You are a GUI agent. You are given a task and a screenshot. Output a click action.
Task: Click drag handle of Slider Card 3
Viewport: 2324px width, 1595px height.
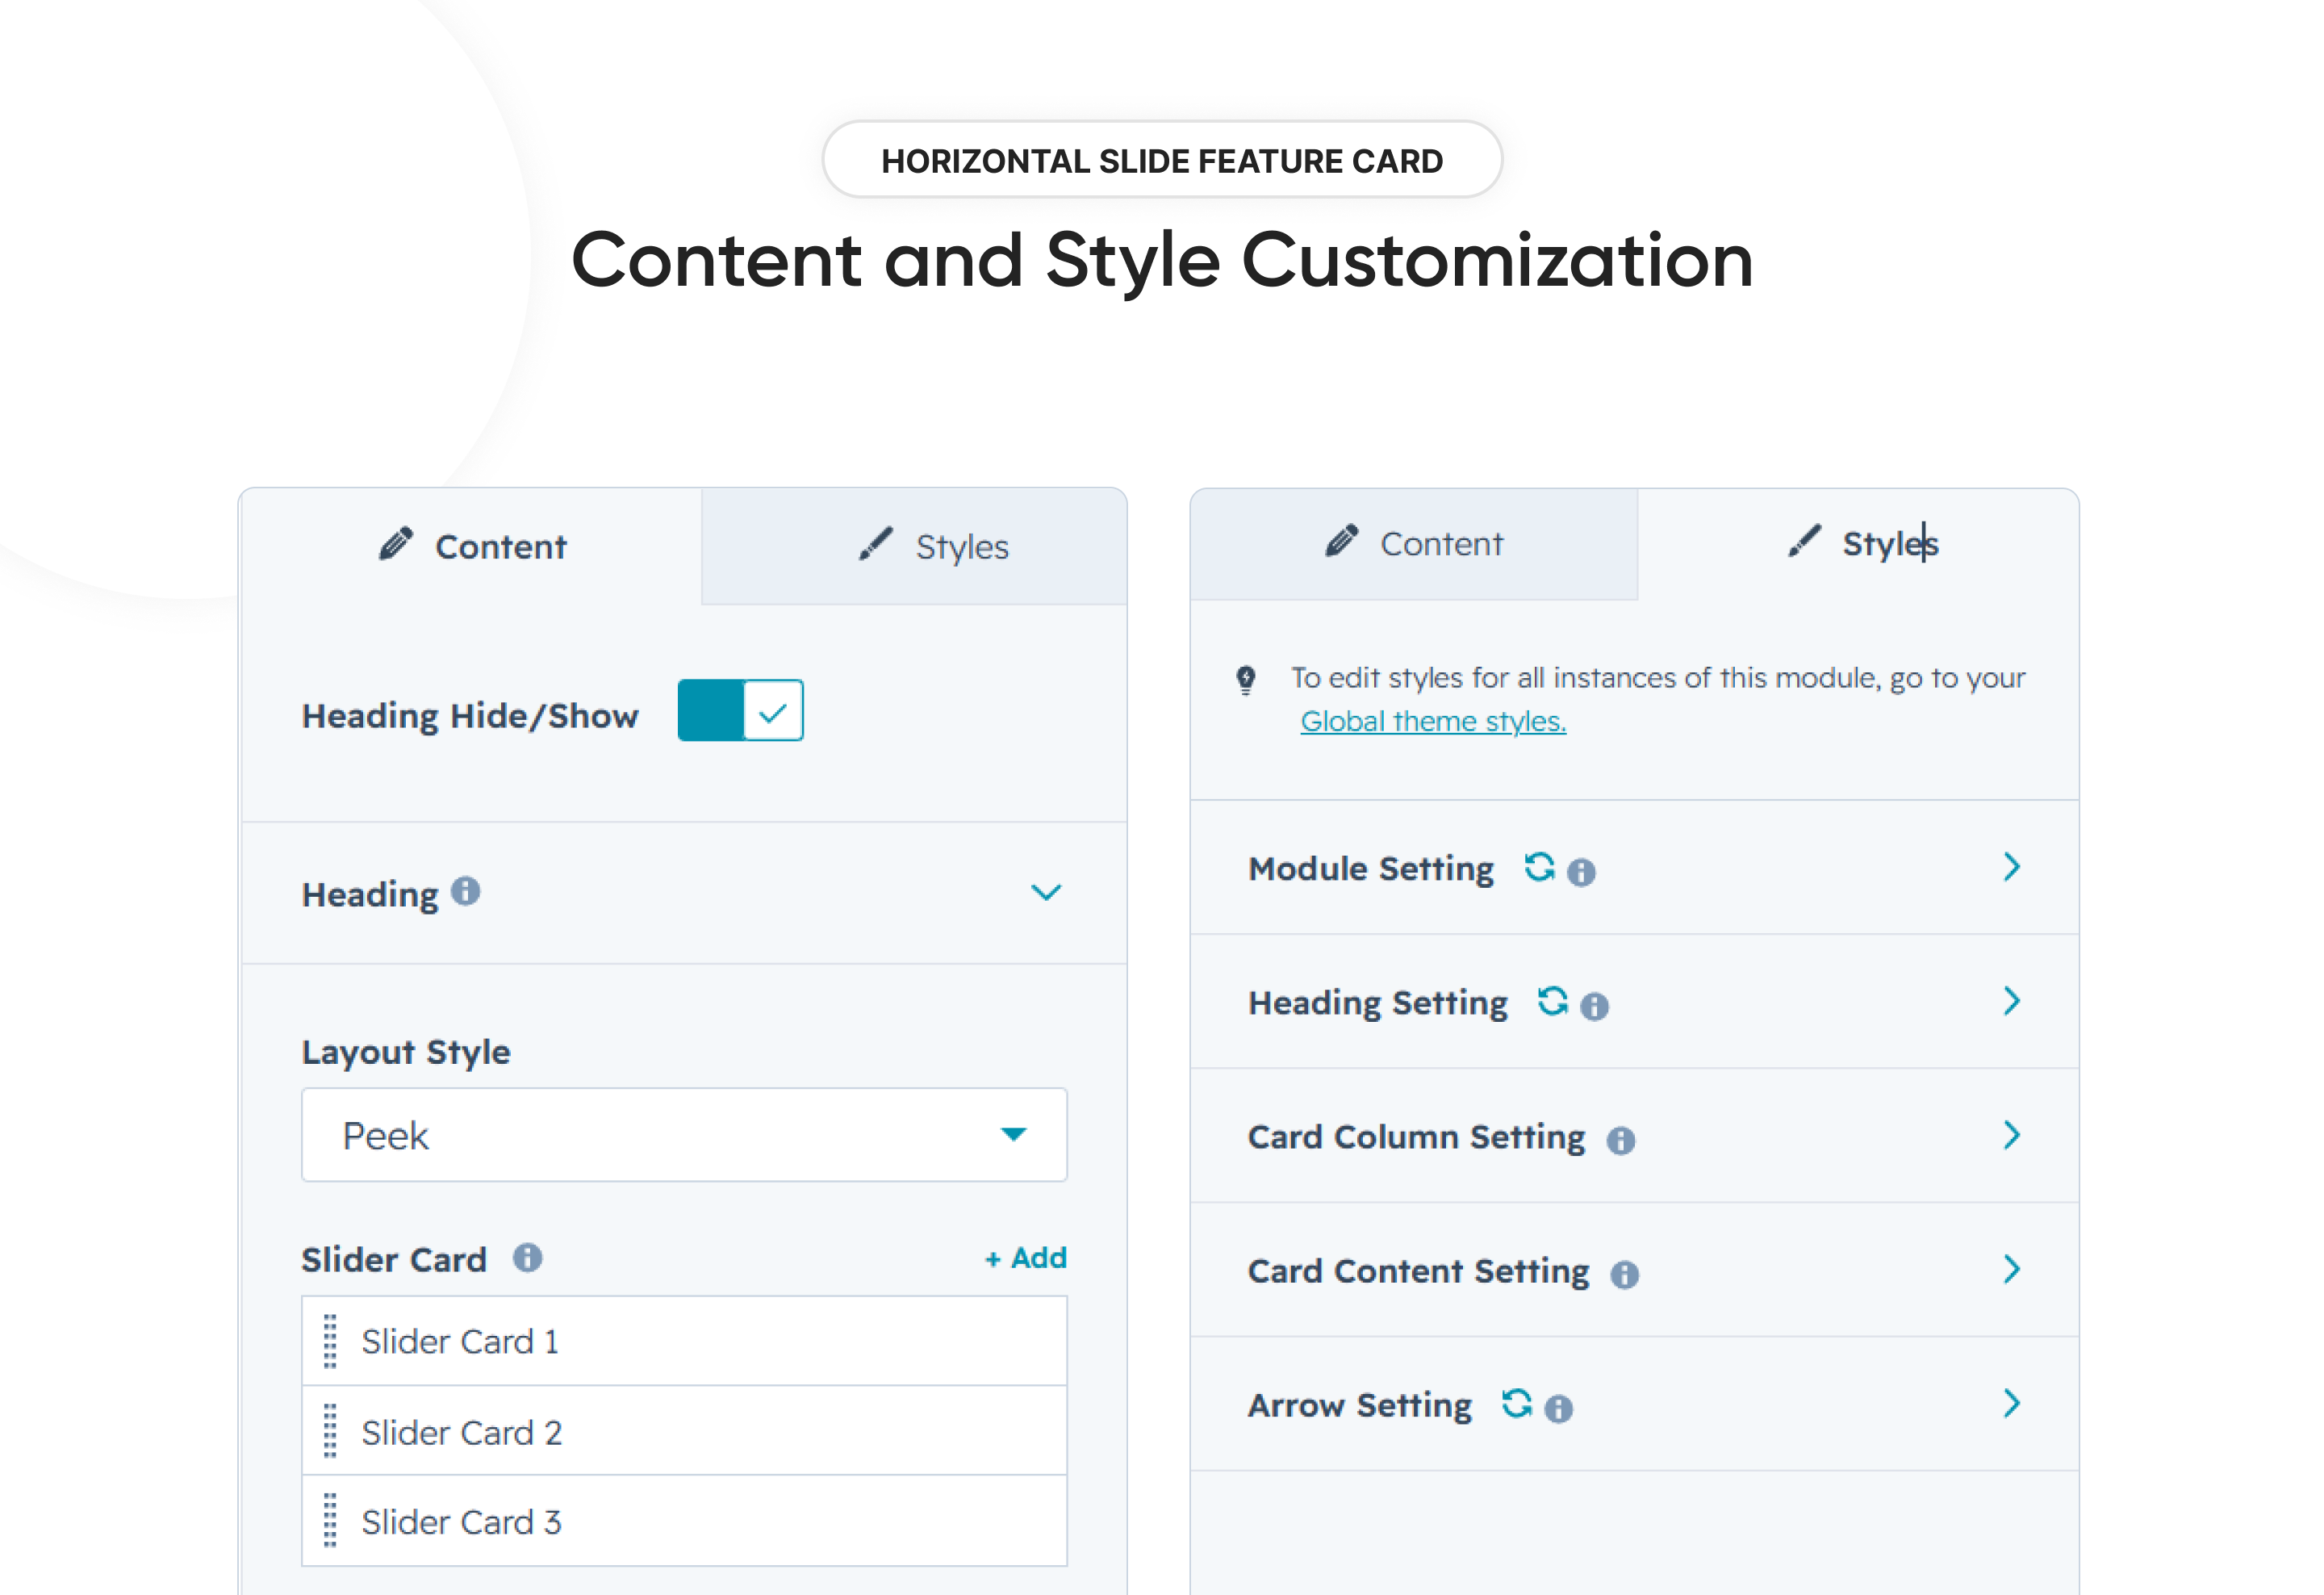tap(331, 1521)
